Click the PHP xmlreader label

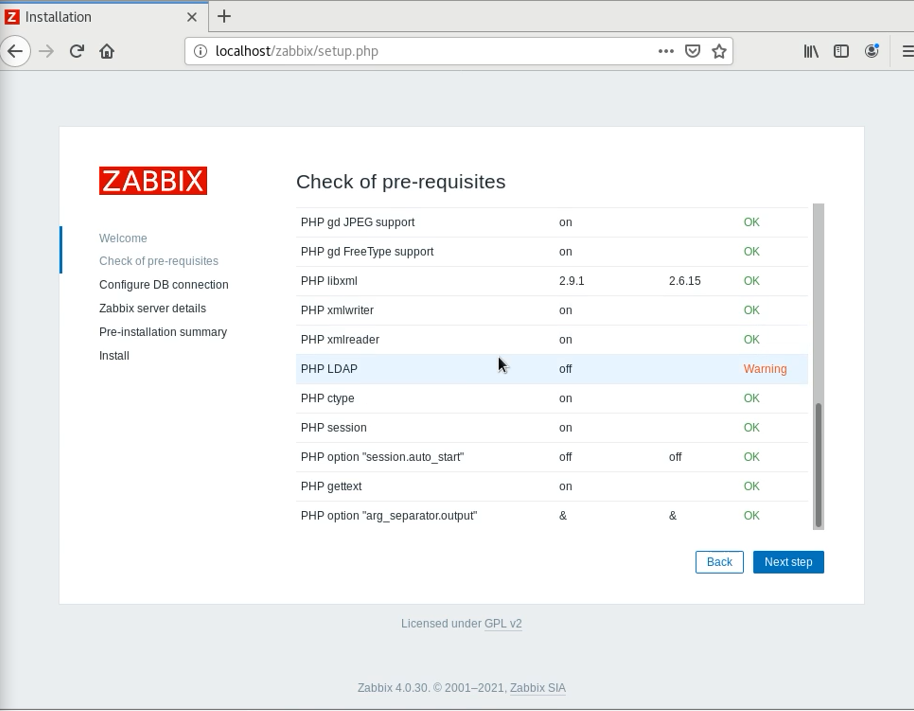coord(340,340)
